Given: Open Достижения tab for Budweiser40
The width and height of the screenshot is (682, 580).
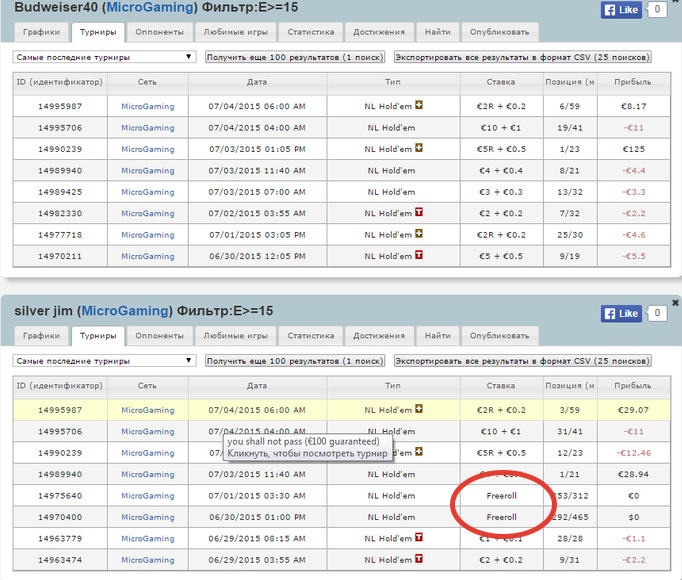Looking at the screenshot, I should (379, 32).
